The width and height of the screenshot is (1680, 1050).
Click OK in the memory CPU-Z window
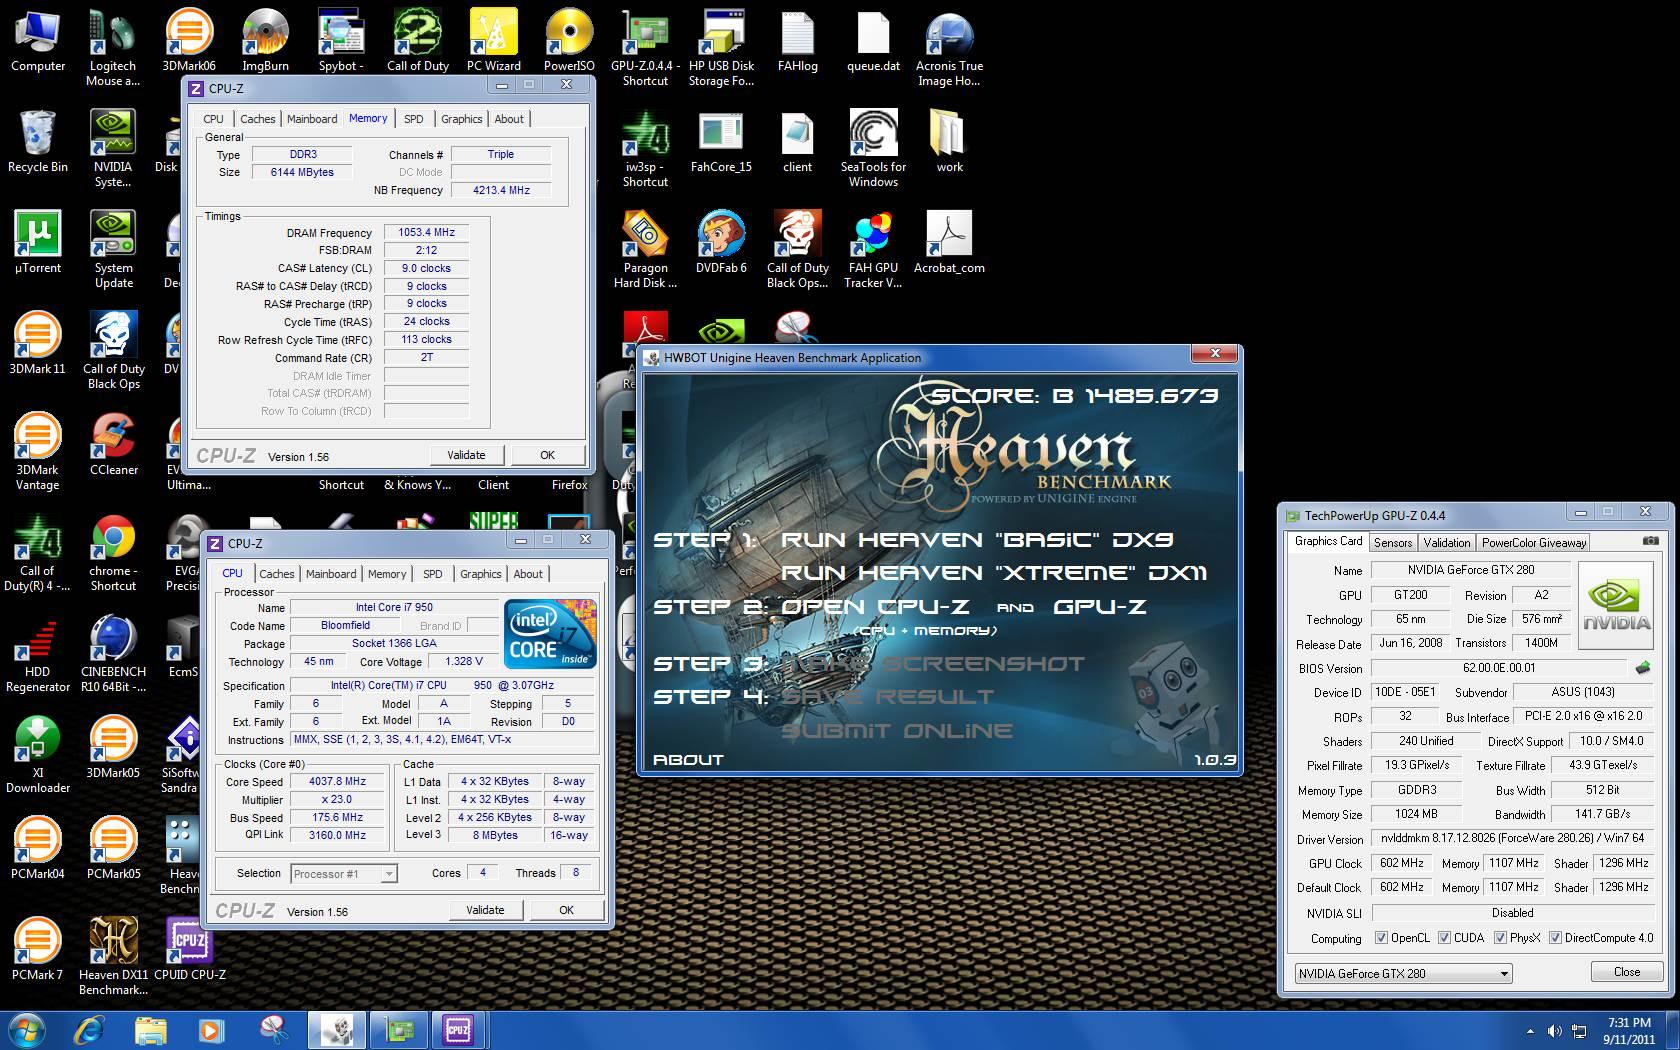[x=547, y=455]
